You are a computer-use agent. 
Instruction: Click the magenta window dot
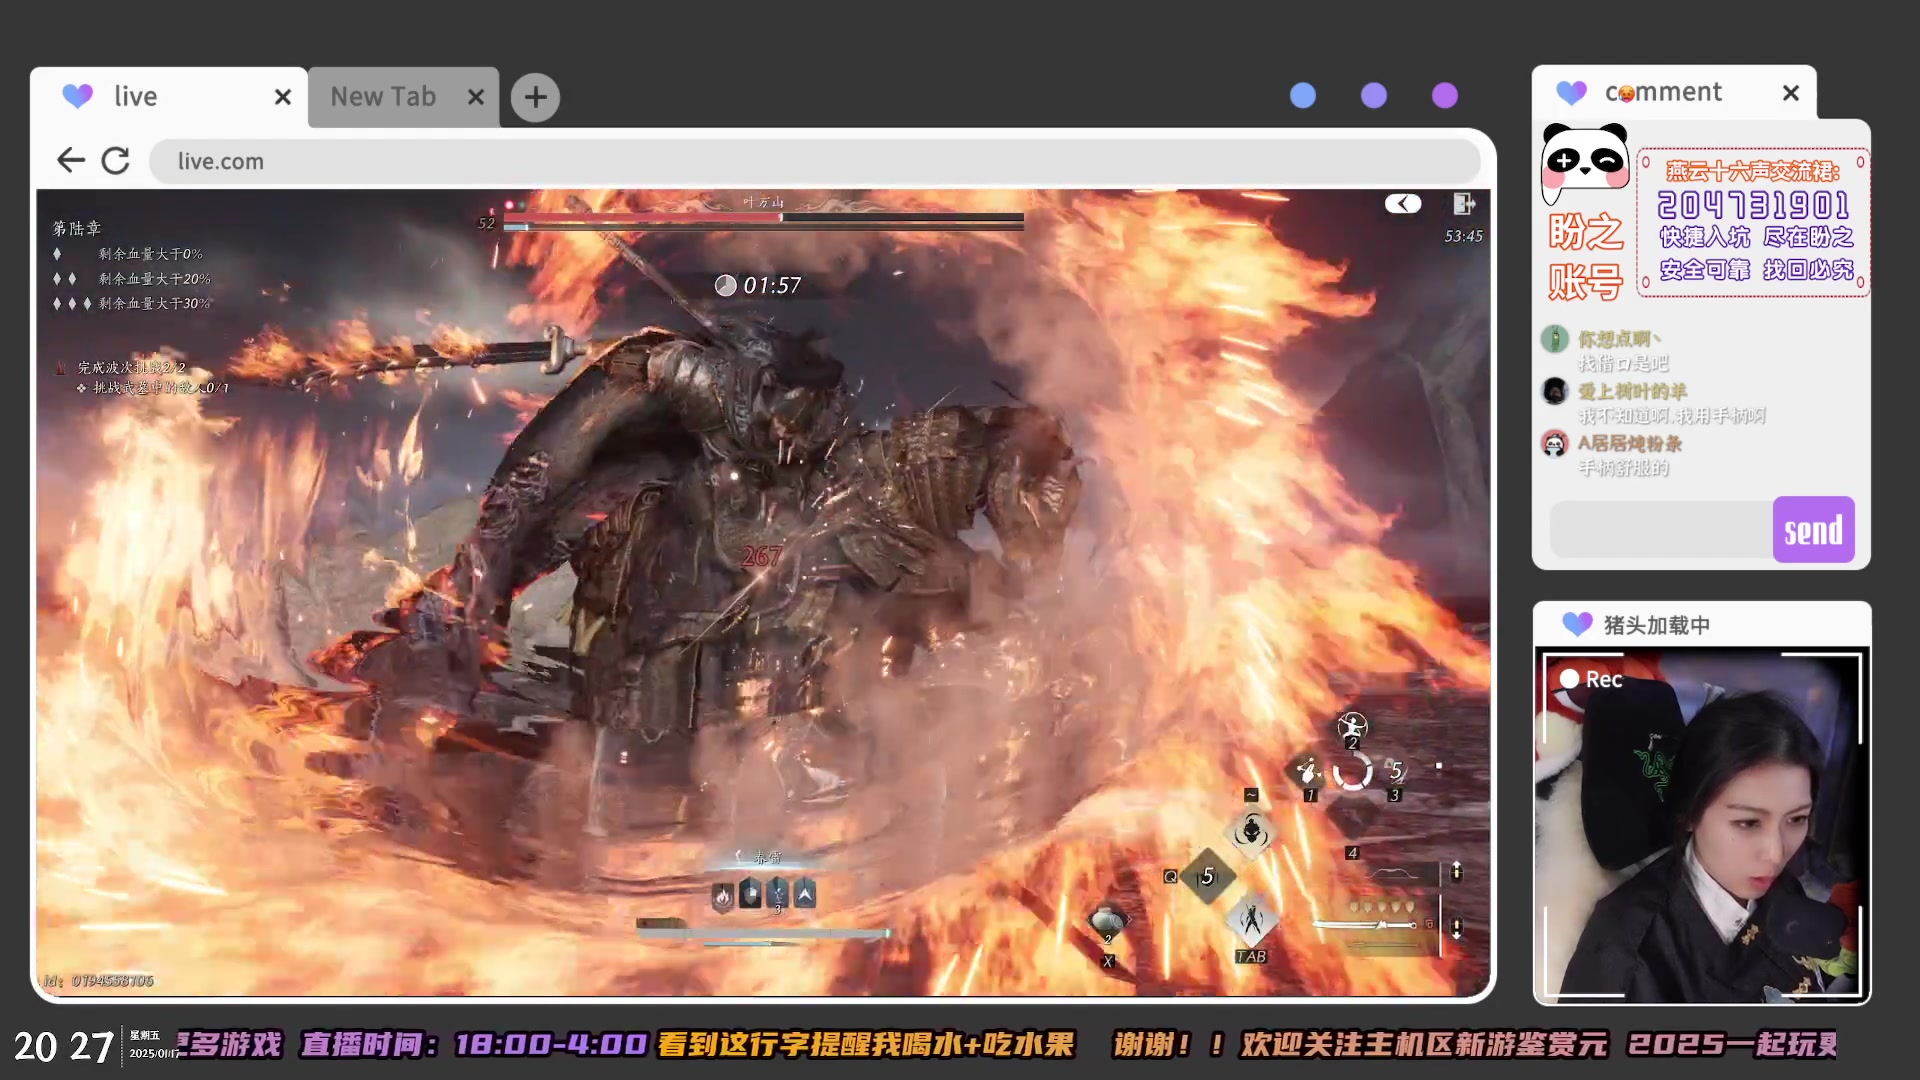[x=1445, y=95]
